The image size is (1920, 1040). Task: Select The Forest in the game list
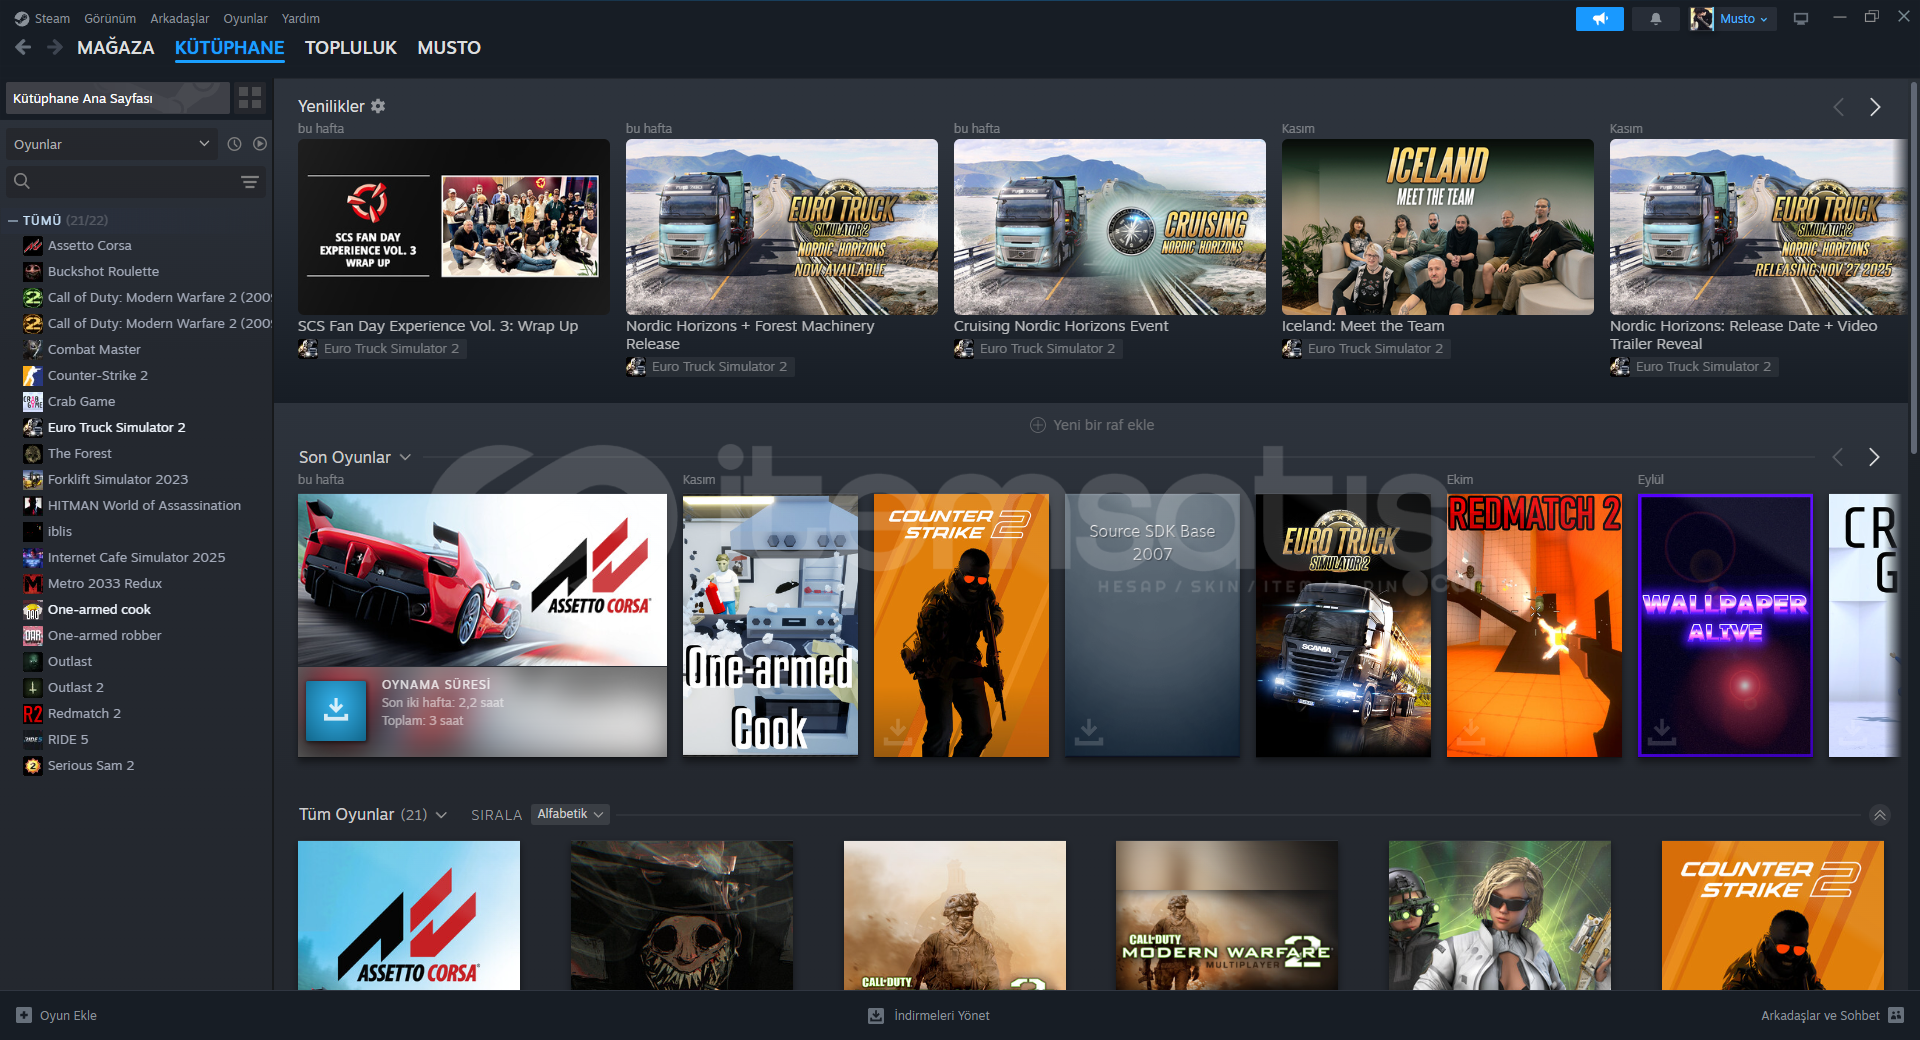pos(80,453)
